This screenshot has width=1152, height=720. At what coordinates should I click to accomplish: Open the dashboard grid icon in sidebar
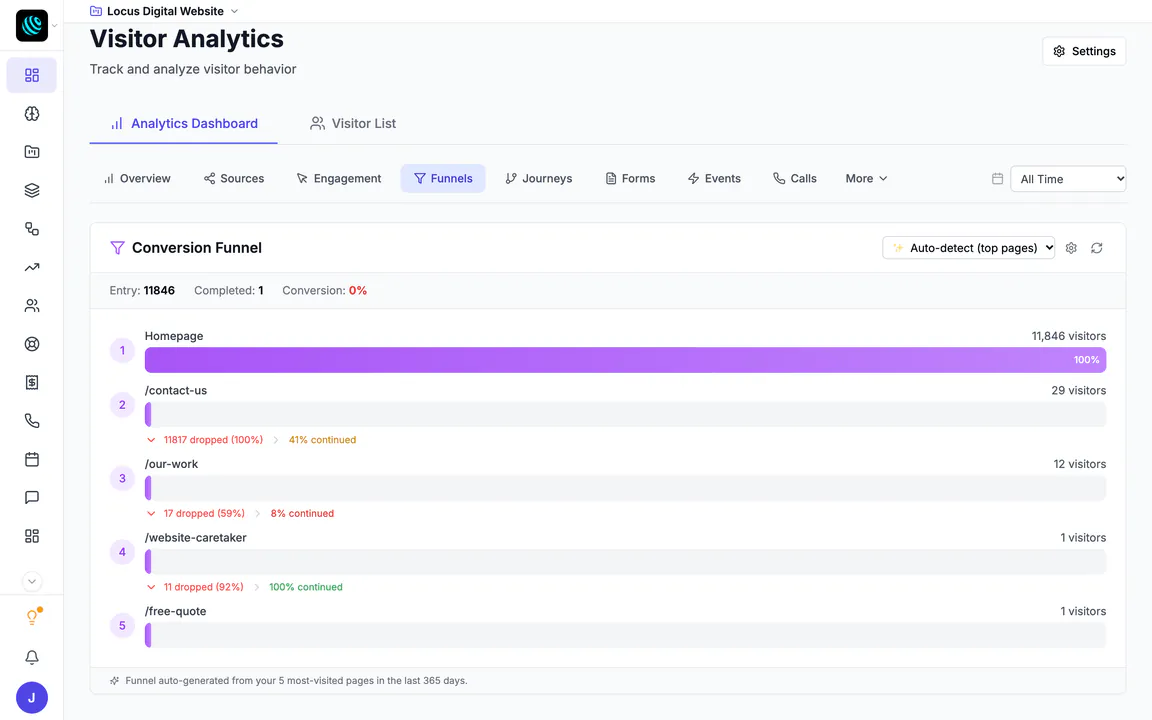[32, 75]
